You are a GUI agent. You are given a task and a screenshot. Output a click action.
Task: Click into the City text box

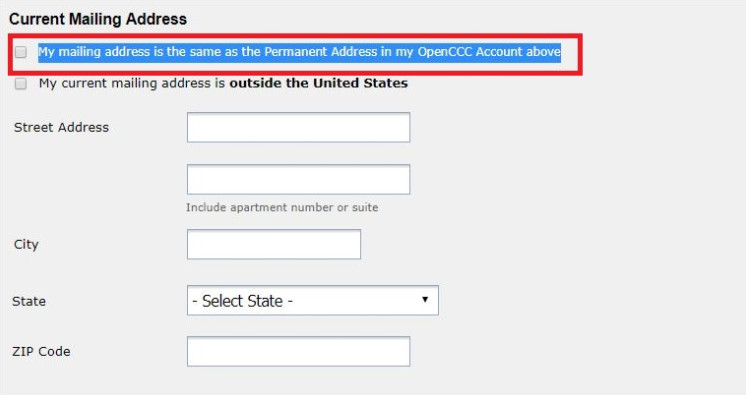274,244
